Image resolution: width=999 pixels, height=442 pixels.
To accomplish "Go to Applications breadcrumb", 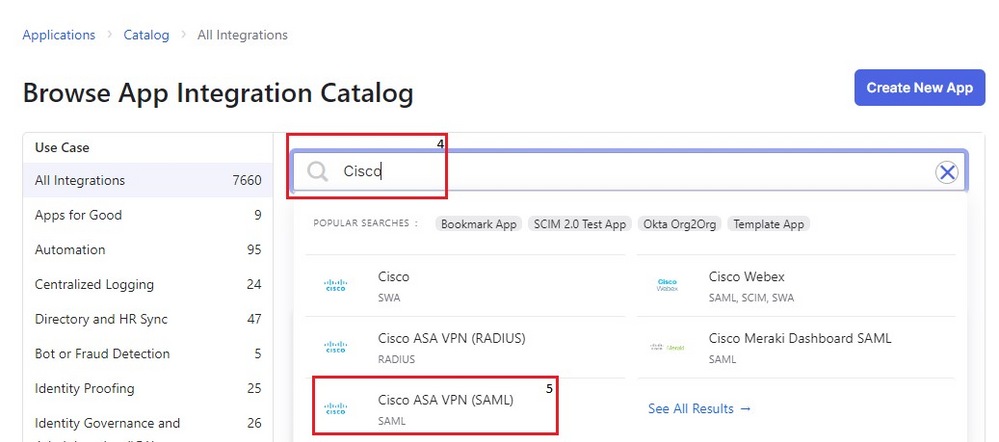I will click(59, 35).
